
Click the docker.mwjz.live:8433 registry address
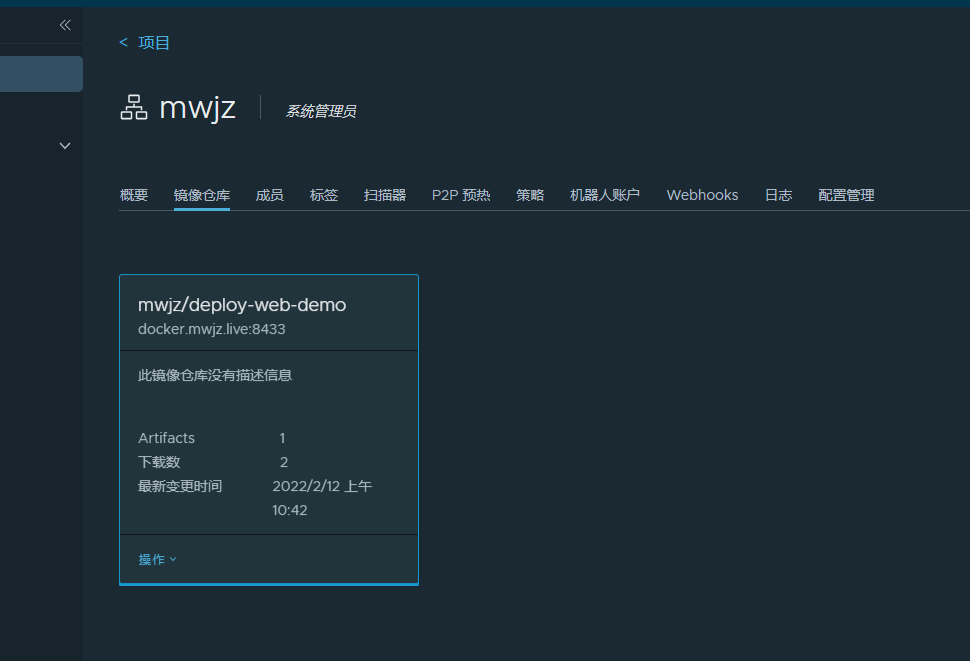(212, 329)
